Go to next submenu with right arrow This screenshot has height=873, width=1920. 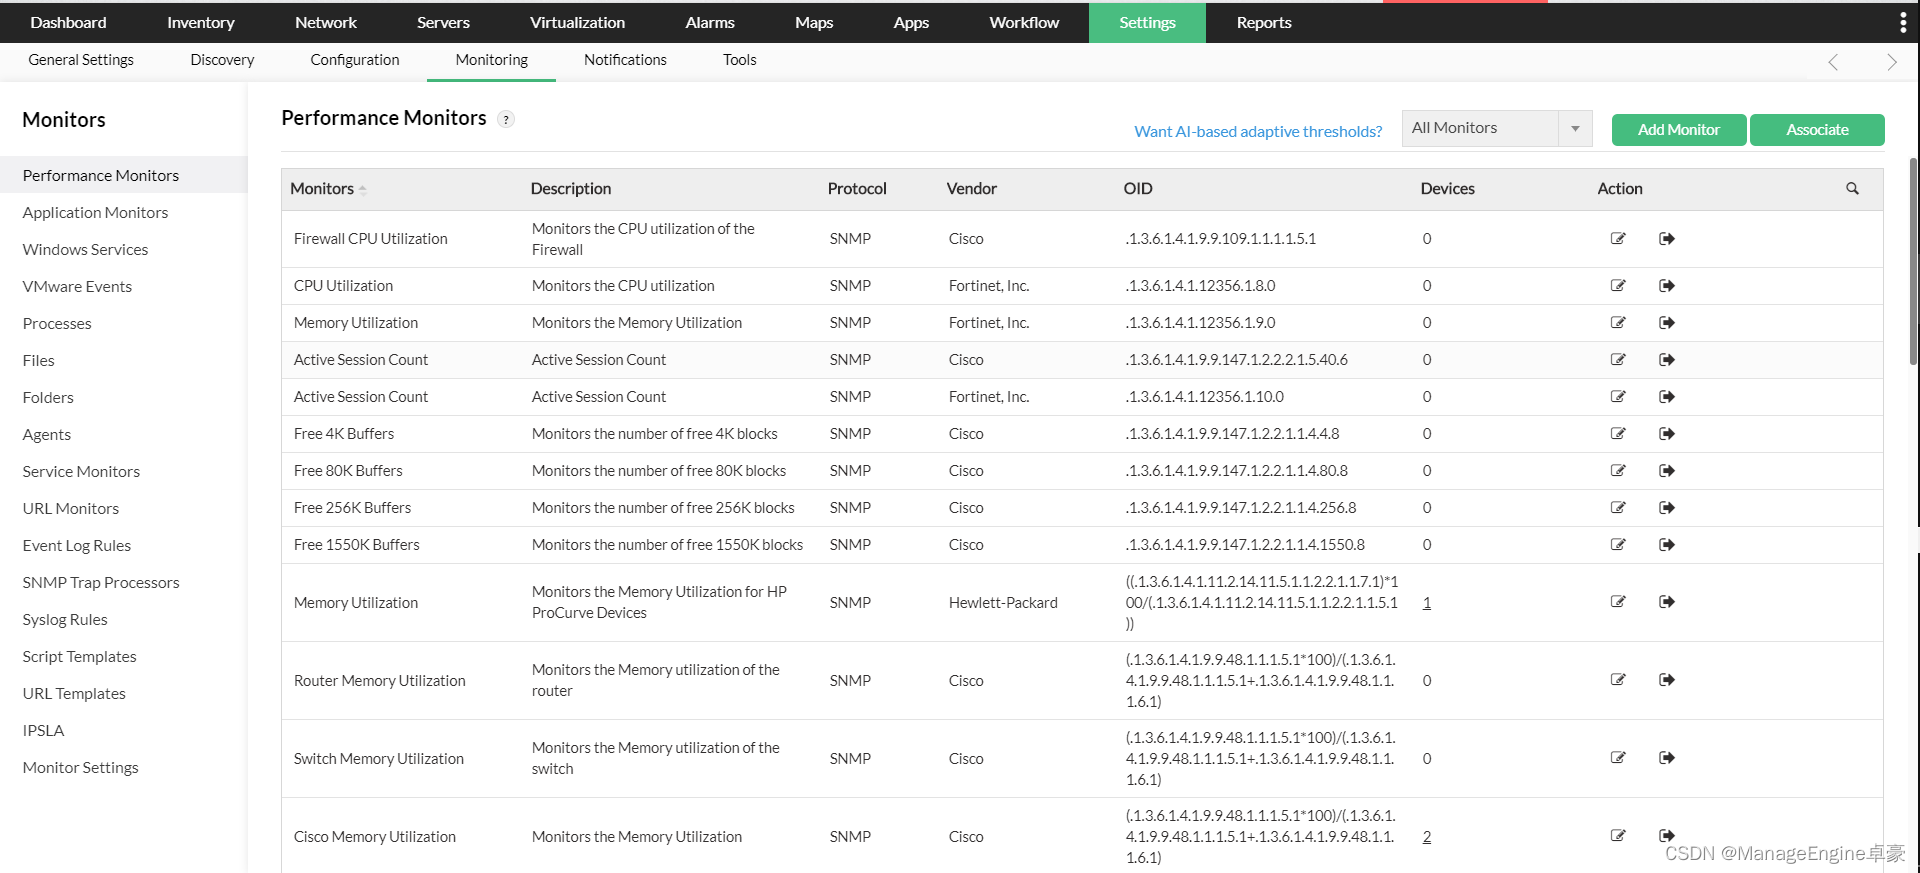[1891, 62]
